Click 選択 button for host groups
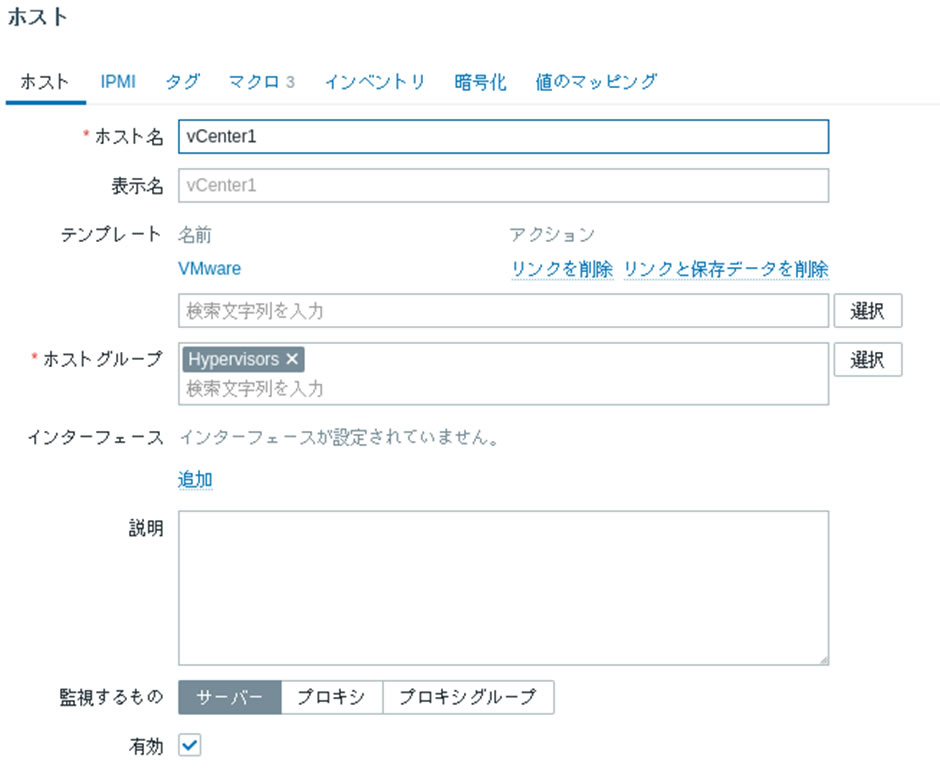The image size is (940, 775). pos(867,360)
